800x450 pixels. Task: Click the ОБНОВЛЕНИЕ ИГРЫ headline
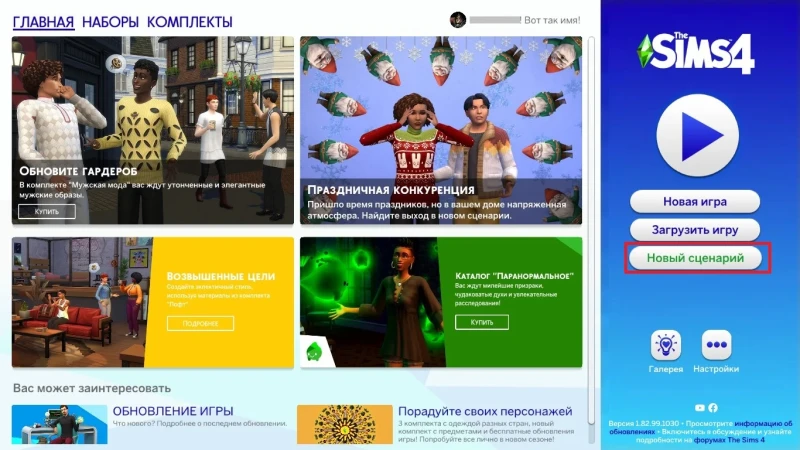coord(173,411)
